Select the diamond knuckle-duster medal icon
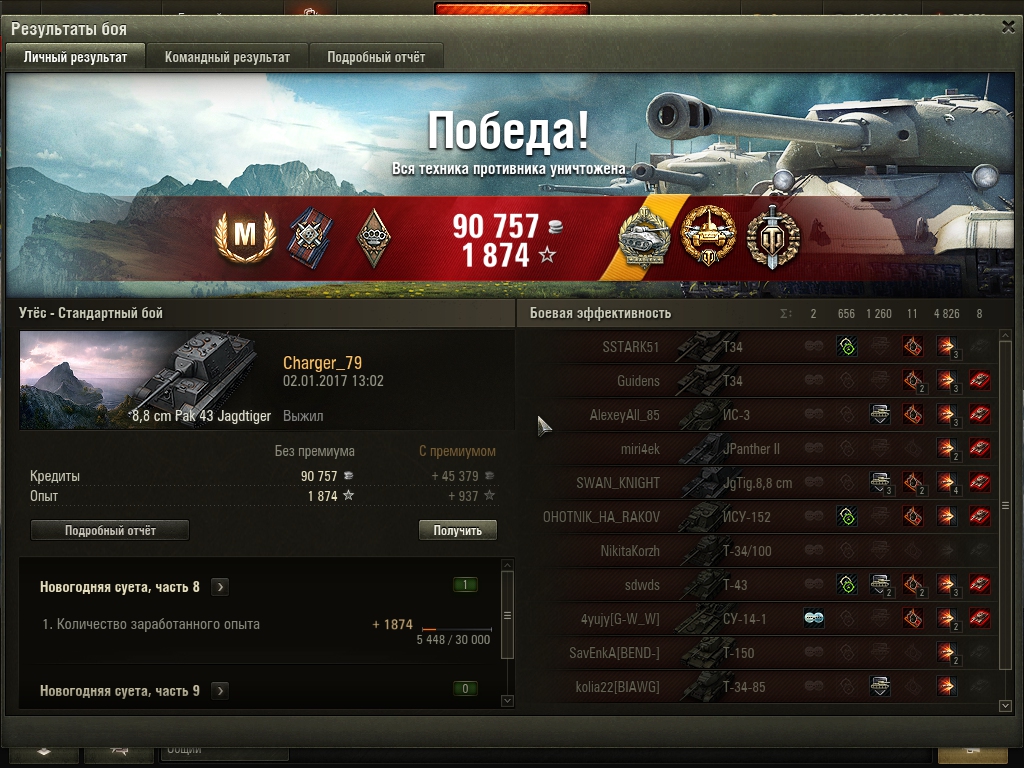Screen dimensions: 1024x768 (374, 238)
